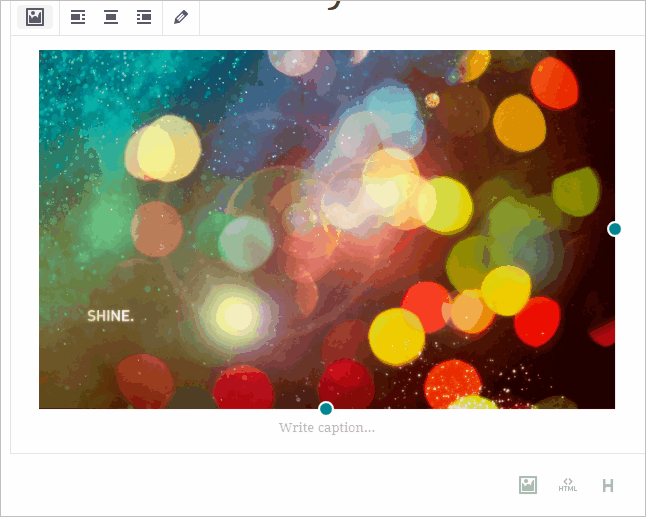646x517 pixels.
Task: Open the edit image pencil tool
Action: [181, 17]
